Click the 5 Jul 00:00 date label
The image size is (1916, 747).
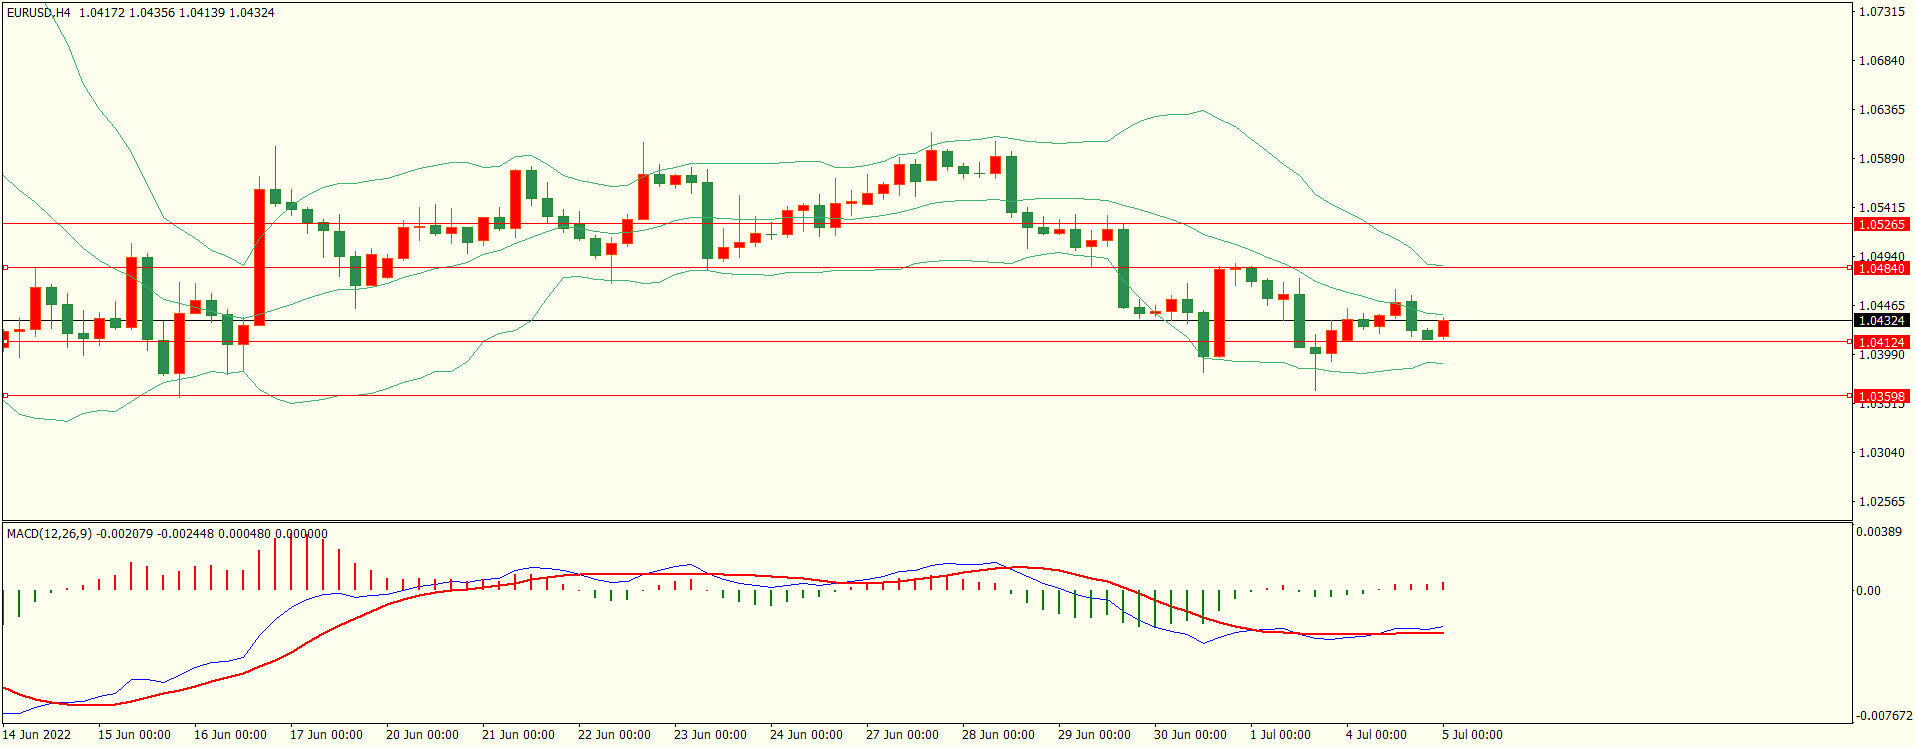(x=1472, y=735)
